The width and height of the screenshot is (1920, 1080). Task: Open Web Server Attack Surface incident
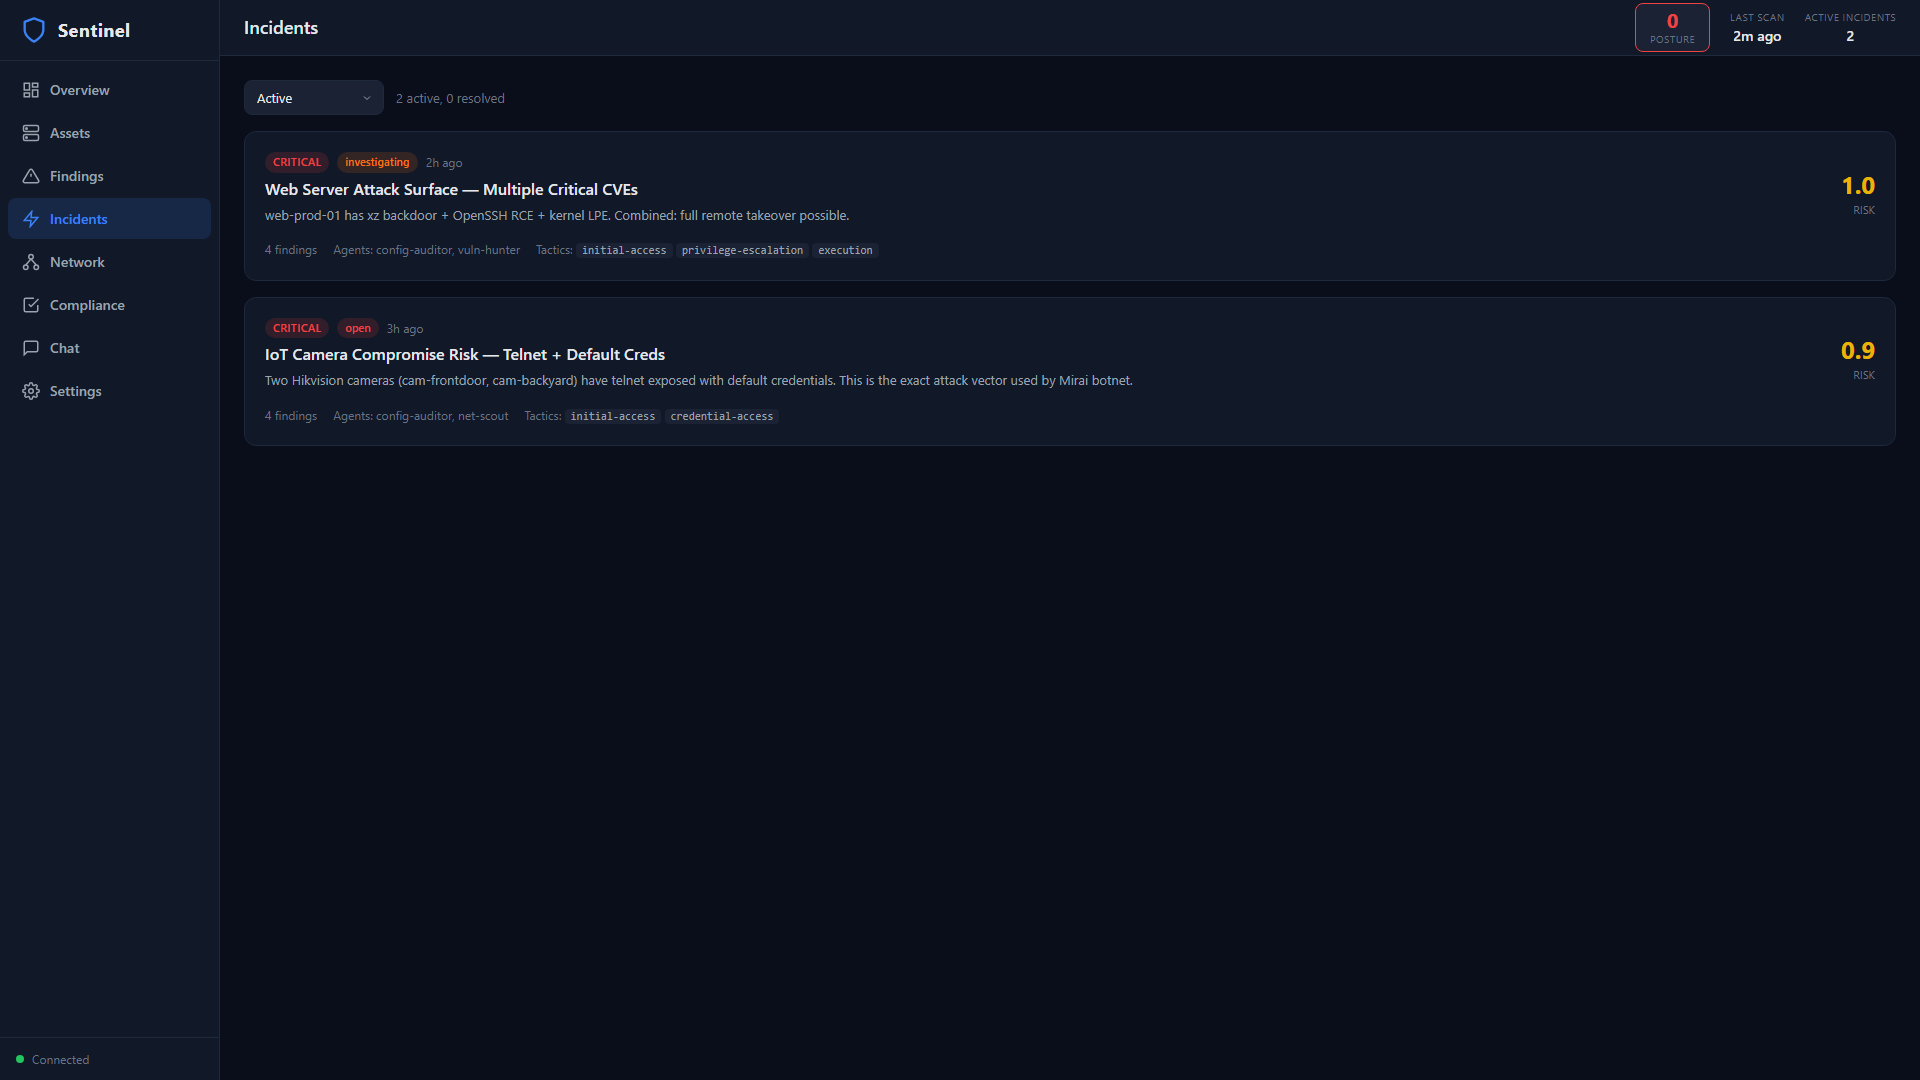coord(451,189)
